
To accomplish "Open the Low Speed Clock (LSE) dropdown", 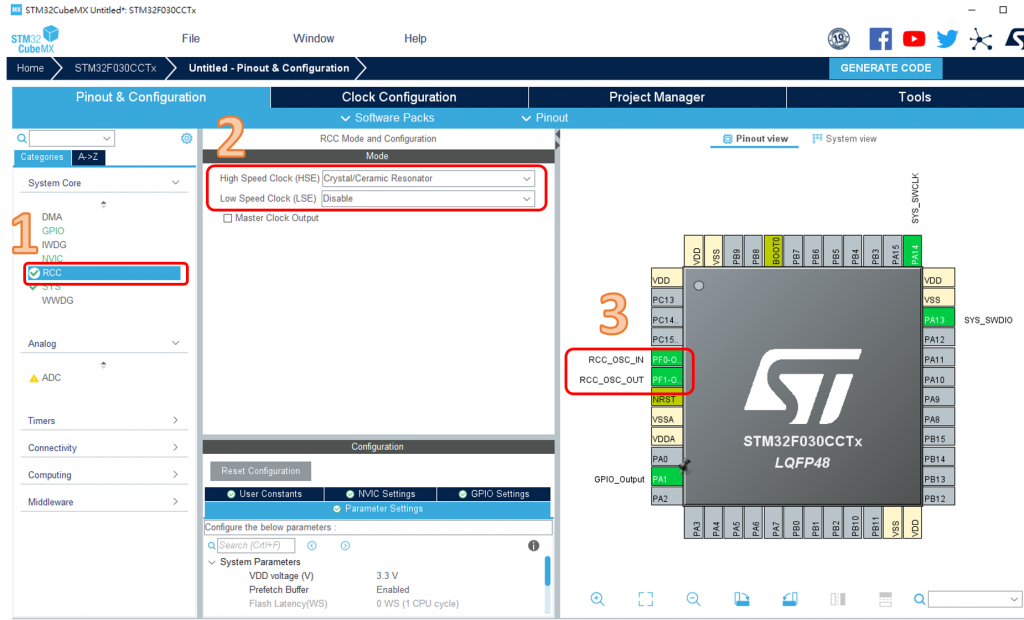I will click(x=428, y=199).
